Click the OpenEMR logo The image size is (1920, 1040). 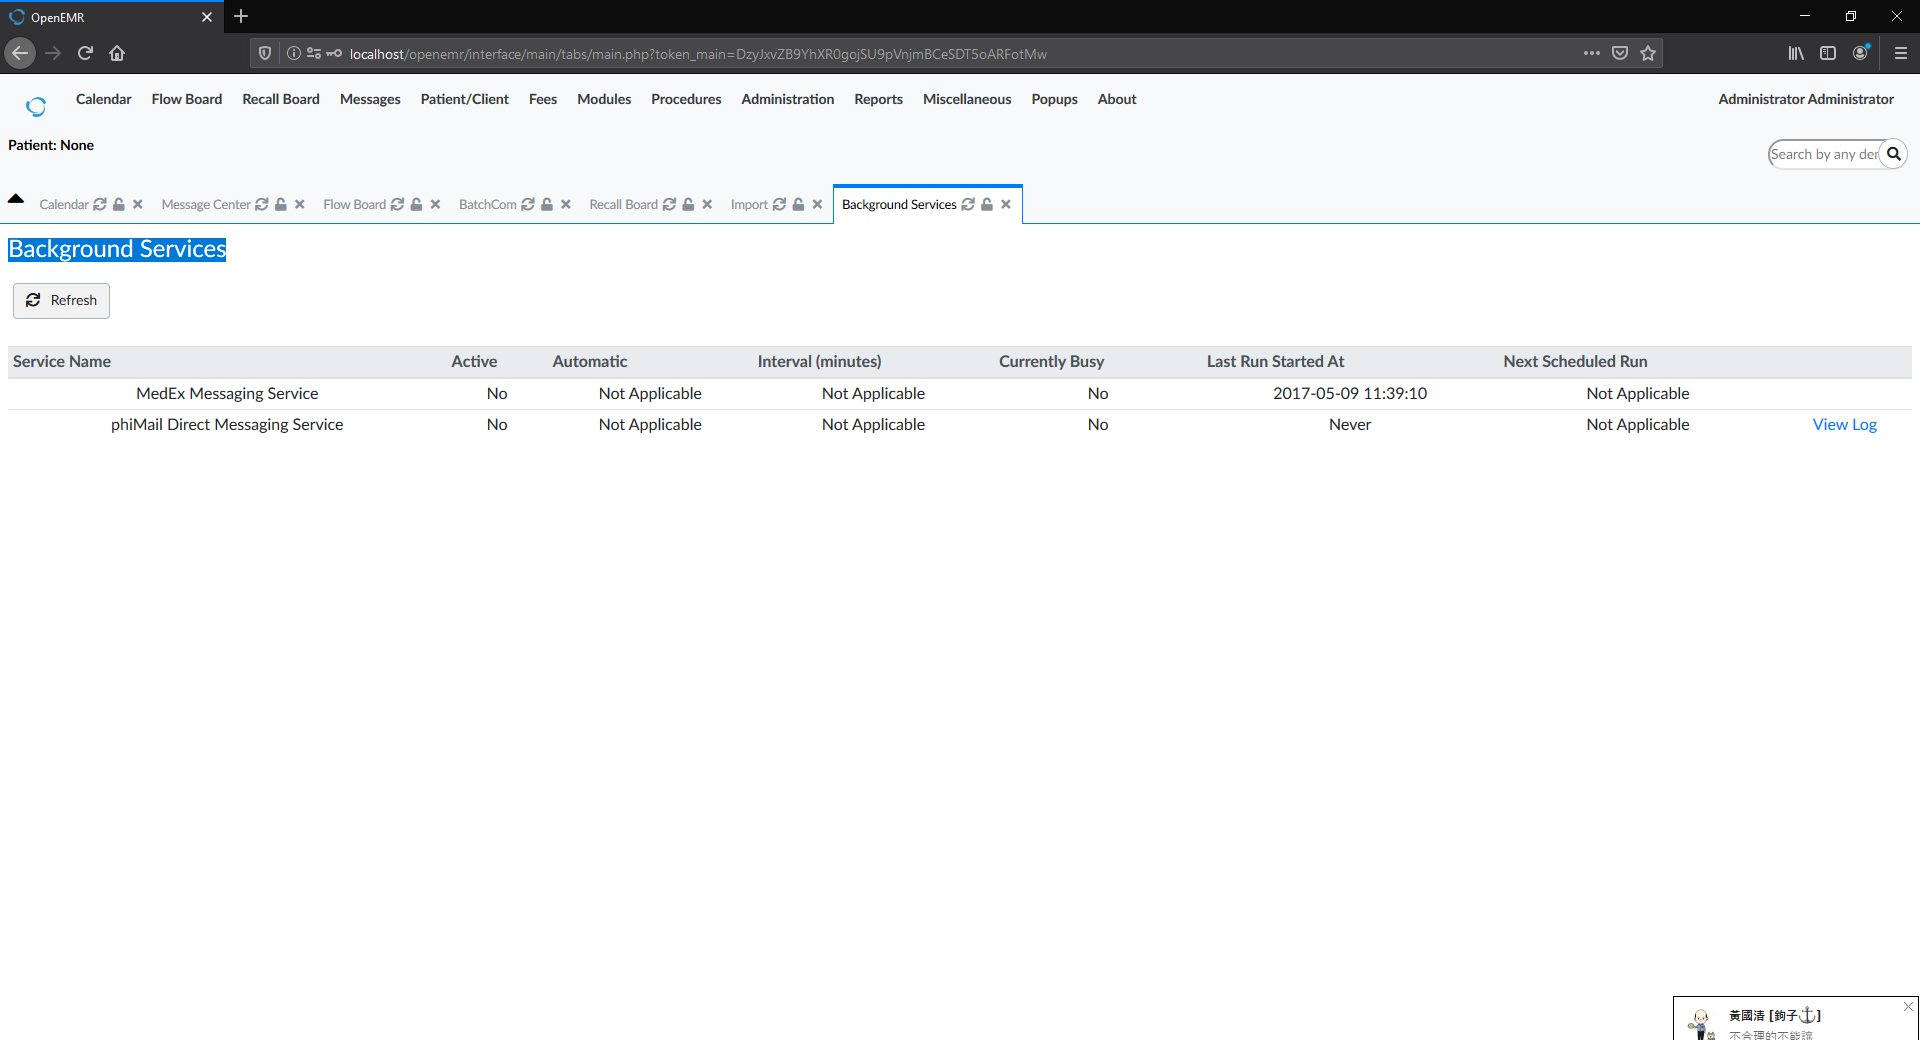point(36,105)
